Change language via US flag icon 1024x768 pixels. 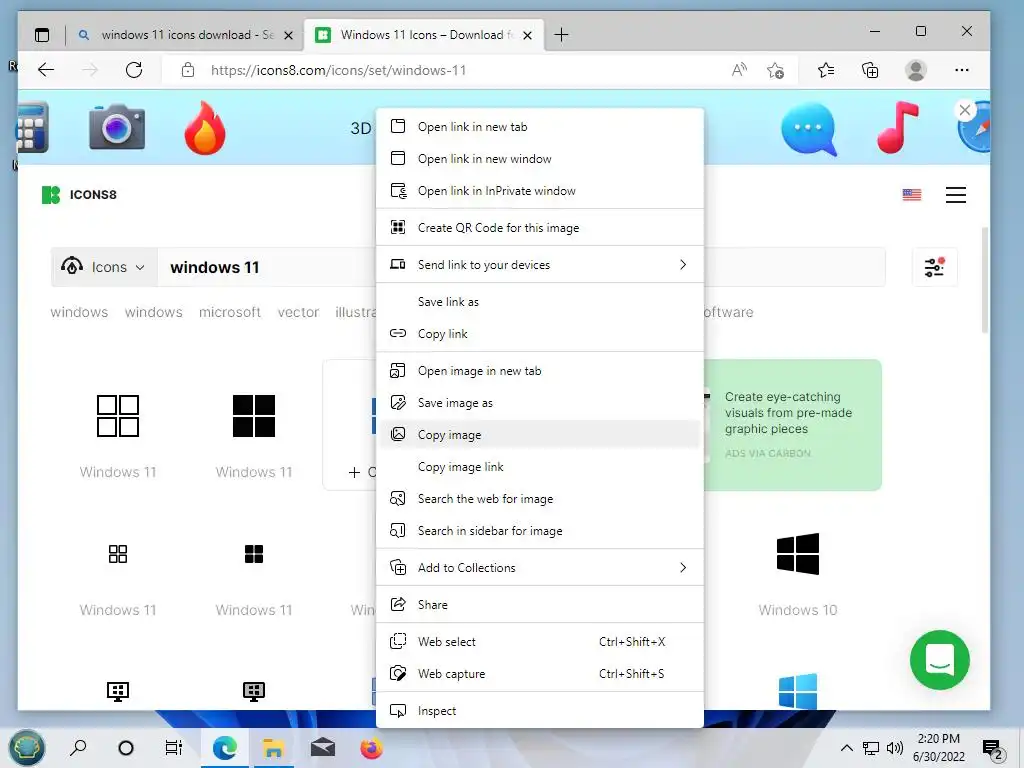[x=912, y=195]
